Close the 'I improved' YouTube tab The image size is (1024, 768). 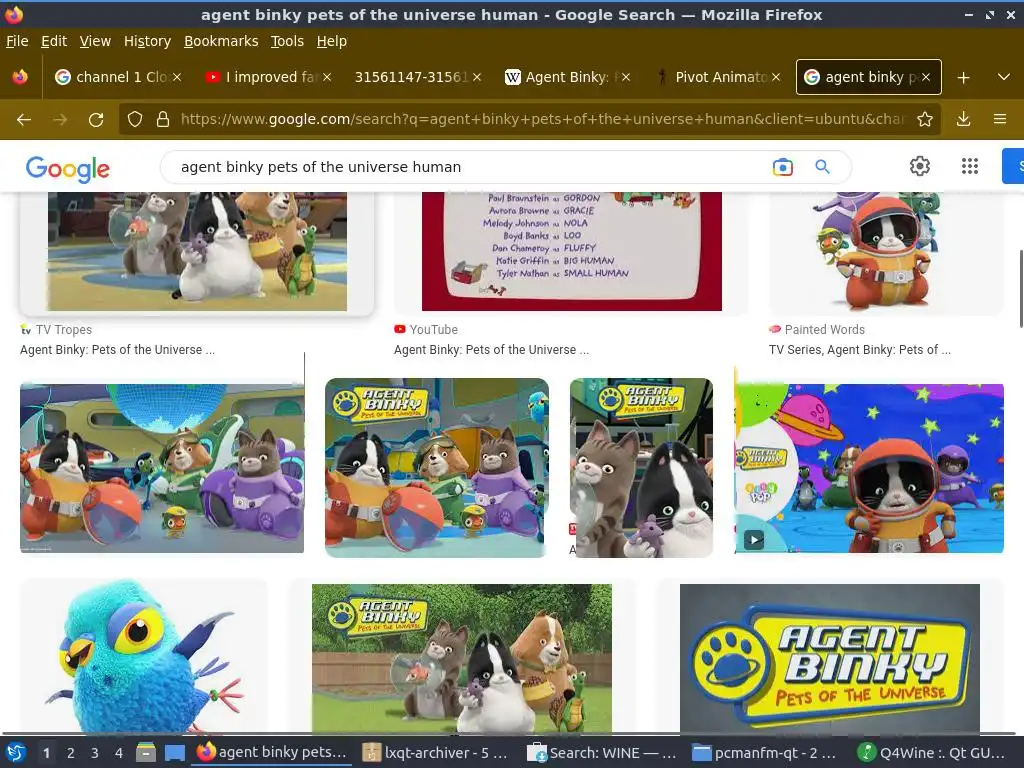pyautogui.click(x=327, y=77)
